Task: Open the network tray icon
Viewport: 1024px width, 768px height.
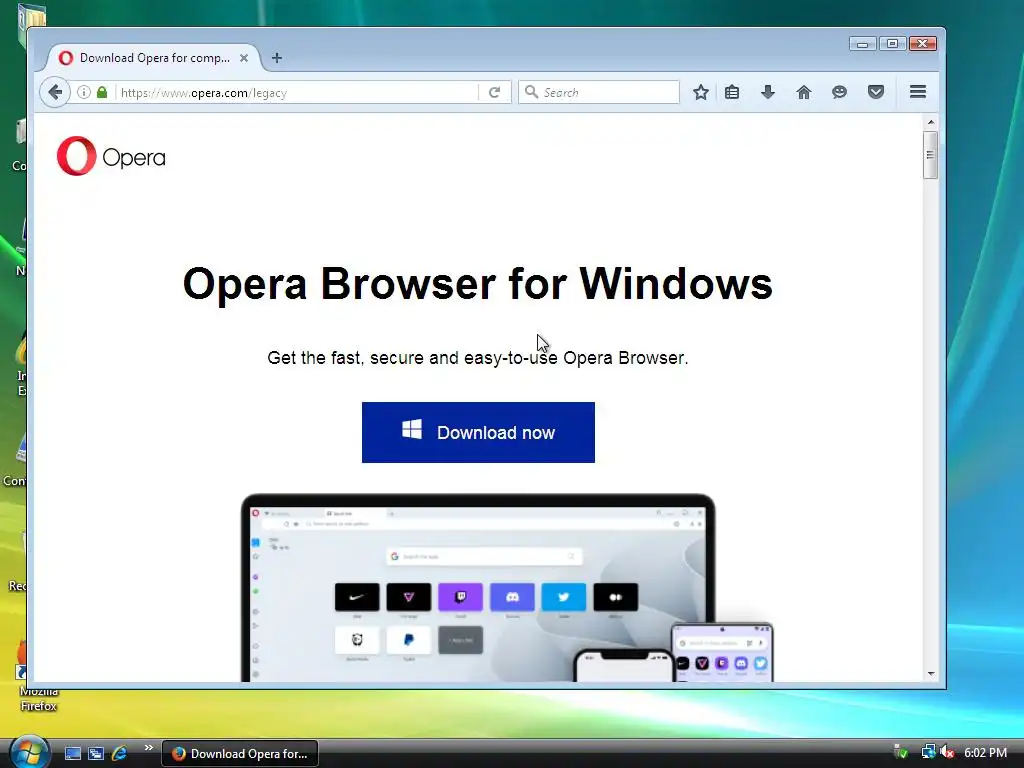Action: click(x=928, y=752)
